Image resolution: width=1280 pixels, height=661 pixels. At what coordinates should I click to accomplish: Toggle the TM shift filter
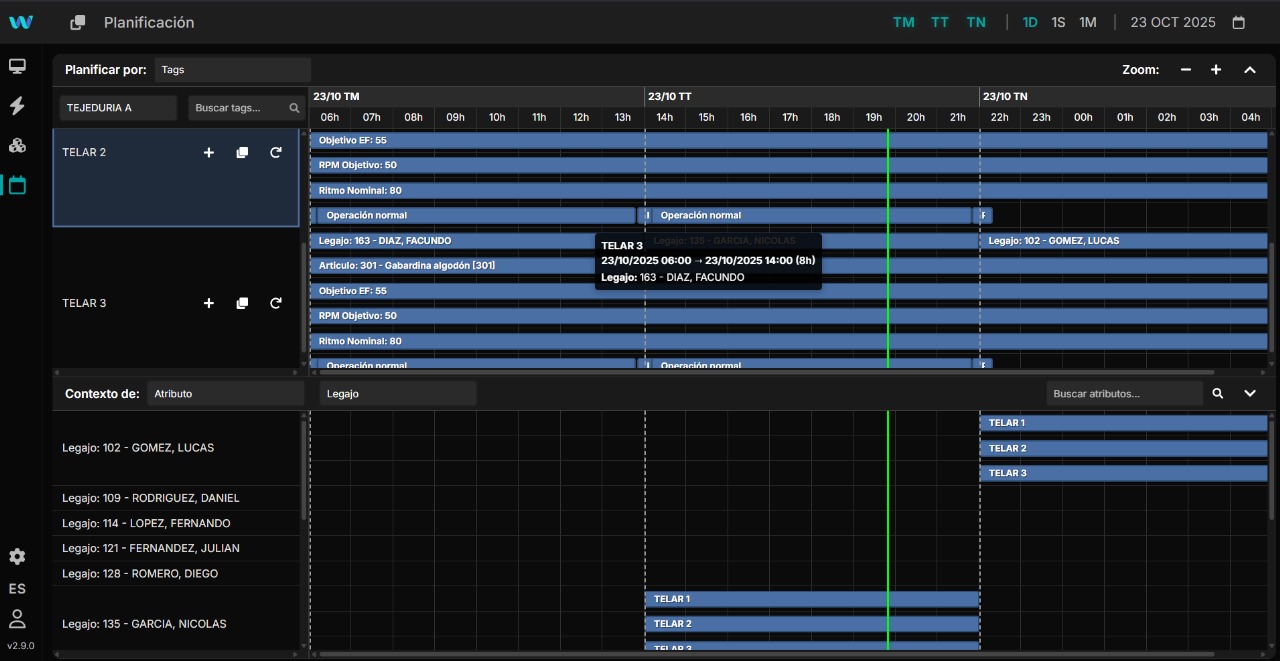(x=903, y=22)
